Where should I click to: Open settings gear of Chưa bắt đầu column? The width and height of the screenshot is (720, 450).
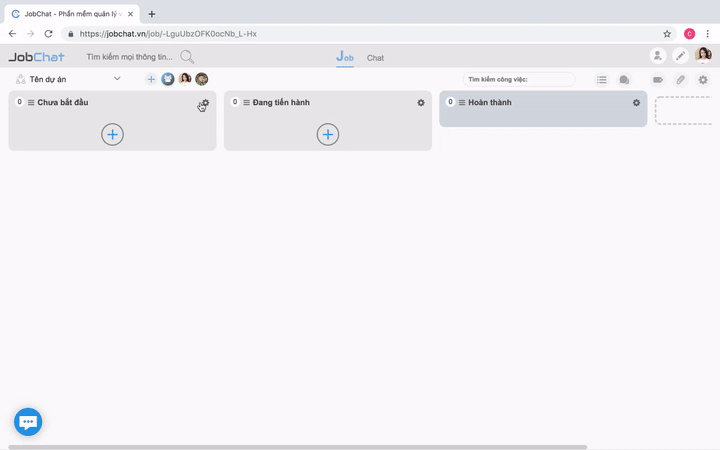[x=205, y=103]
